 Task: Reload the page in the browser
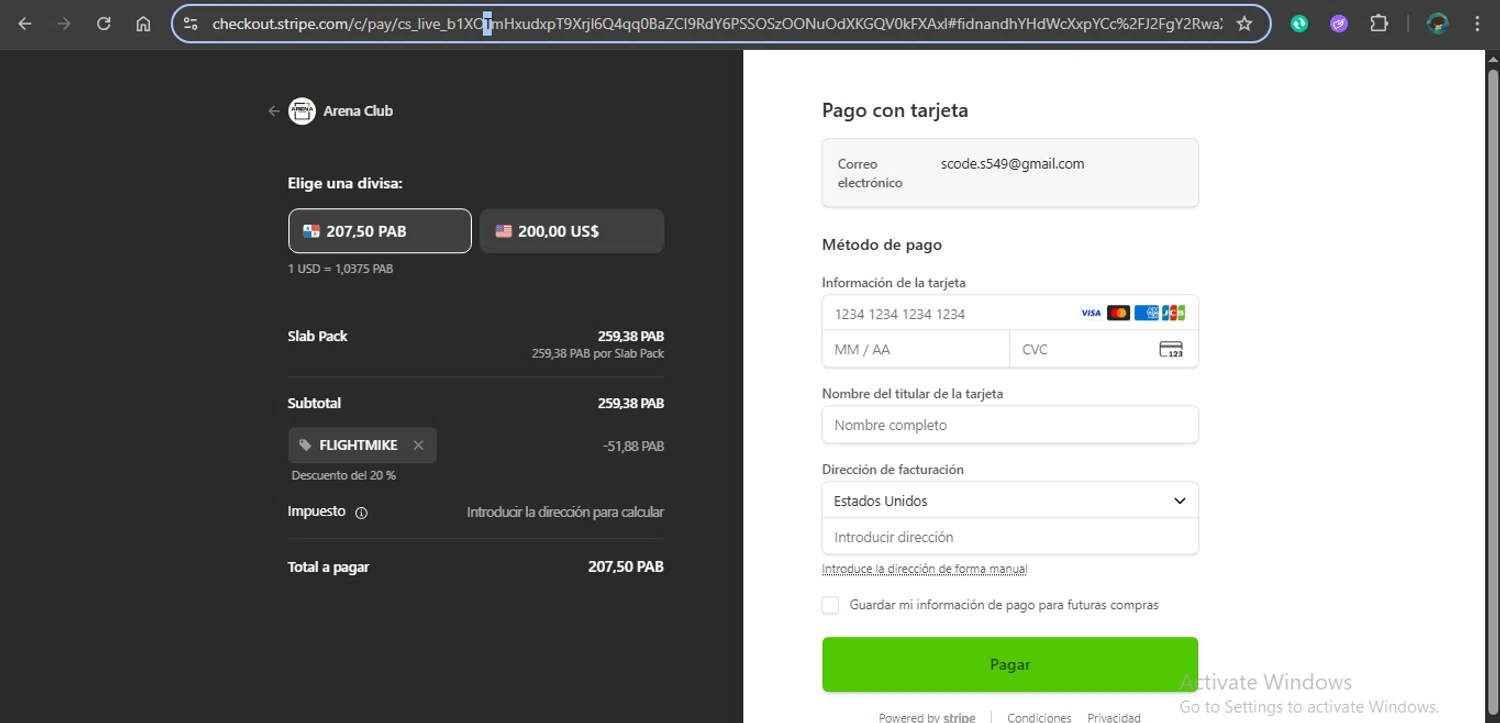click(x=104, y=24)
